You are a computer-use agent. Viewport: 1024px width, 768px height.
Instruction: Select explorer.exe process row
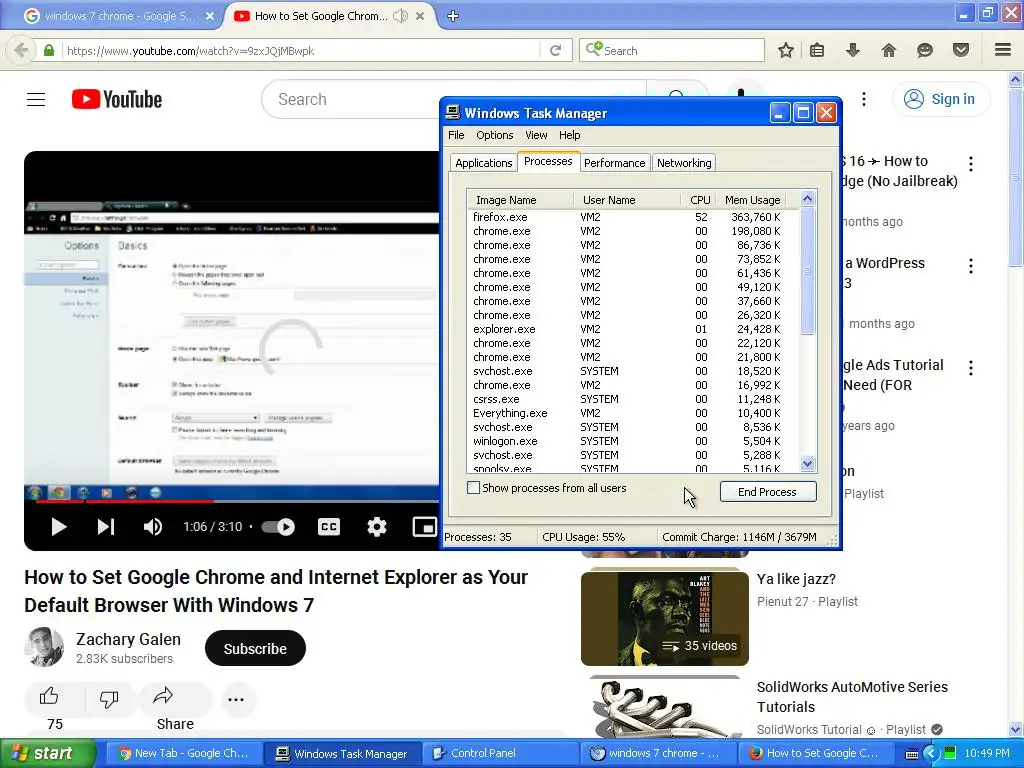coord(632,329)
